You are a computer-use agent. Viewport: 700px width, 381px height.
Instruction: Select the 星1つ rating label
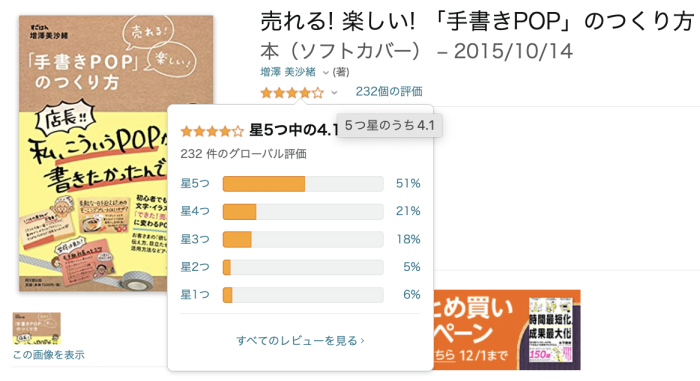click(x=195, y=295)
